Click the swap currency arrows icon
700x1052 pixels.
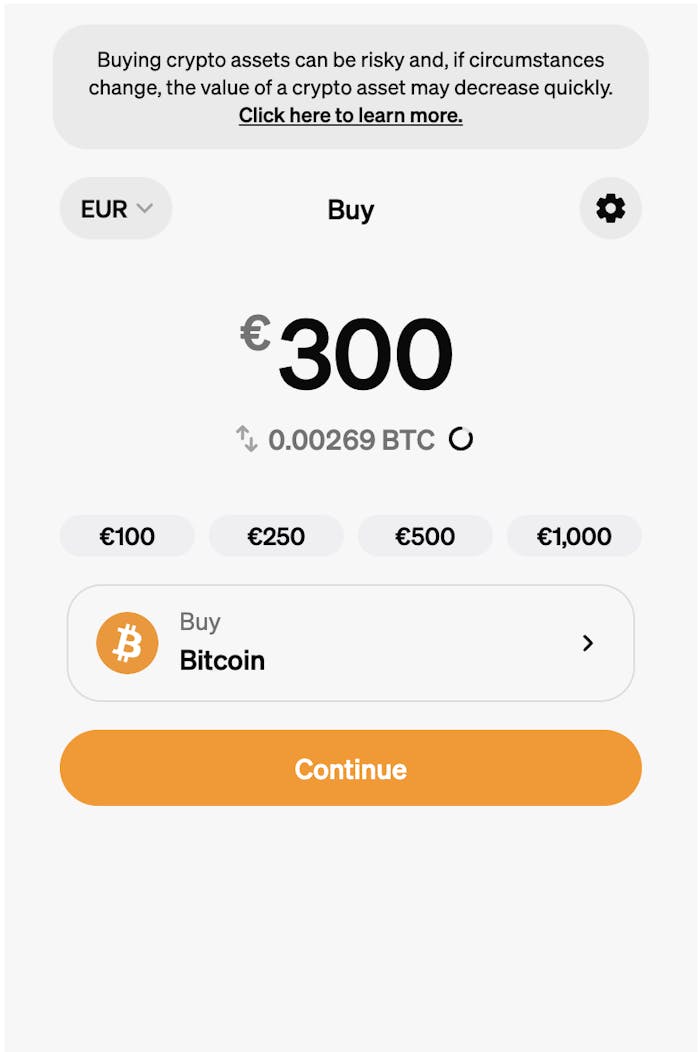pos(246,439)
